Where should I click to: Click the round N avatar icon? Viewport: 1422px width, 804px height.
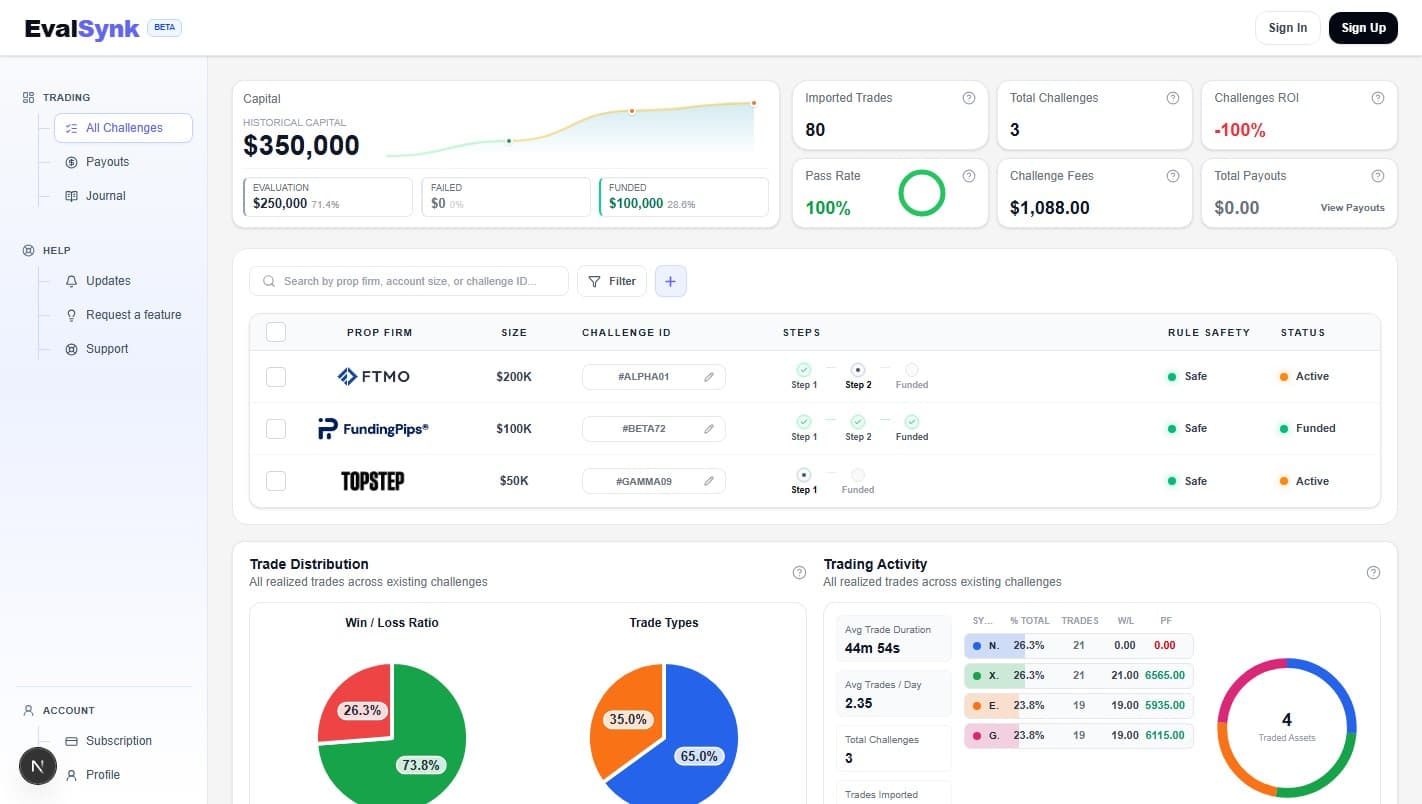(38, 767)
